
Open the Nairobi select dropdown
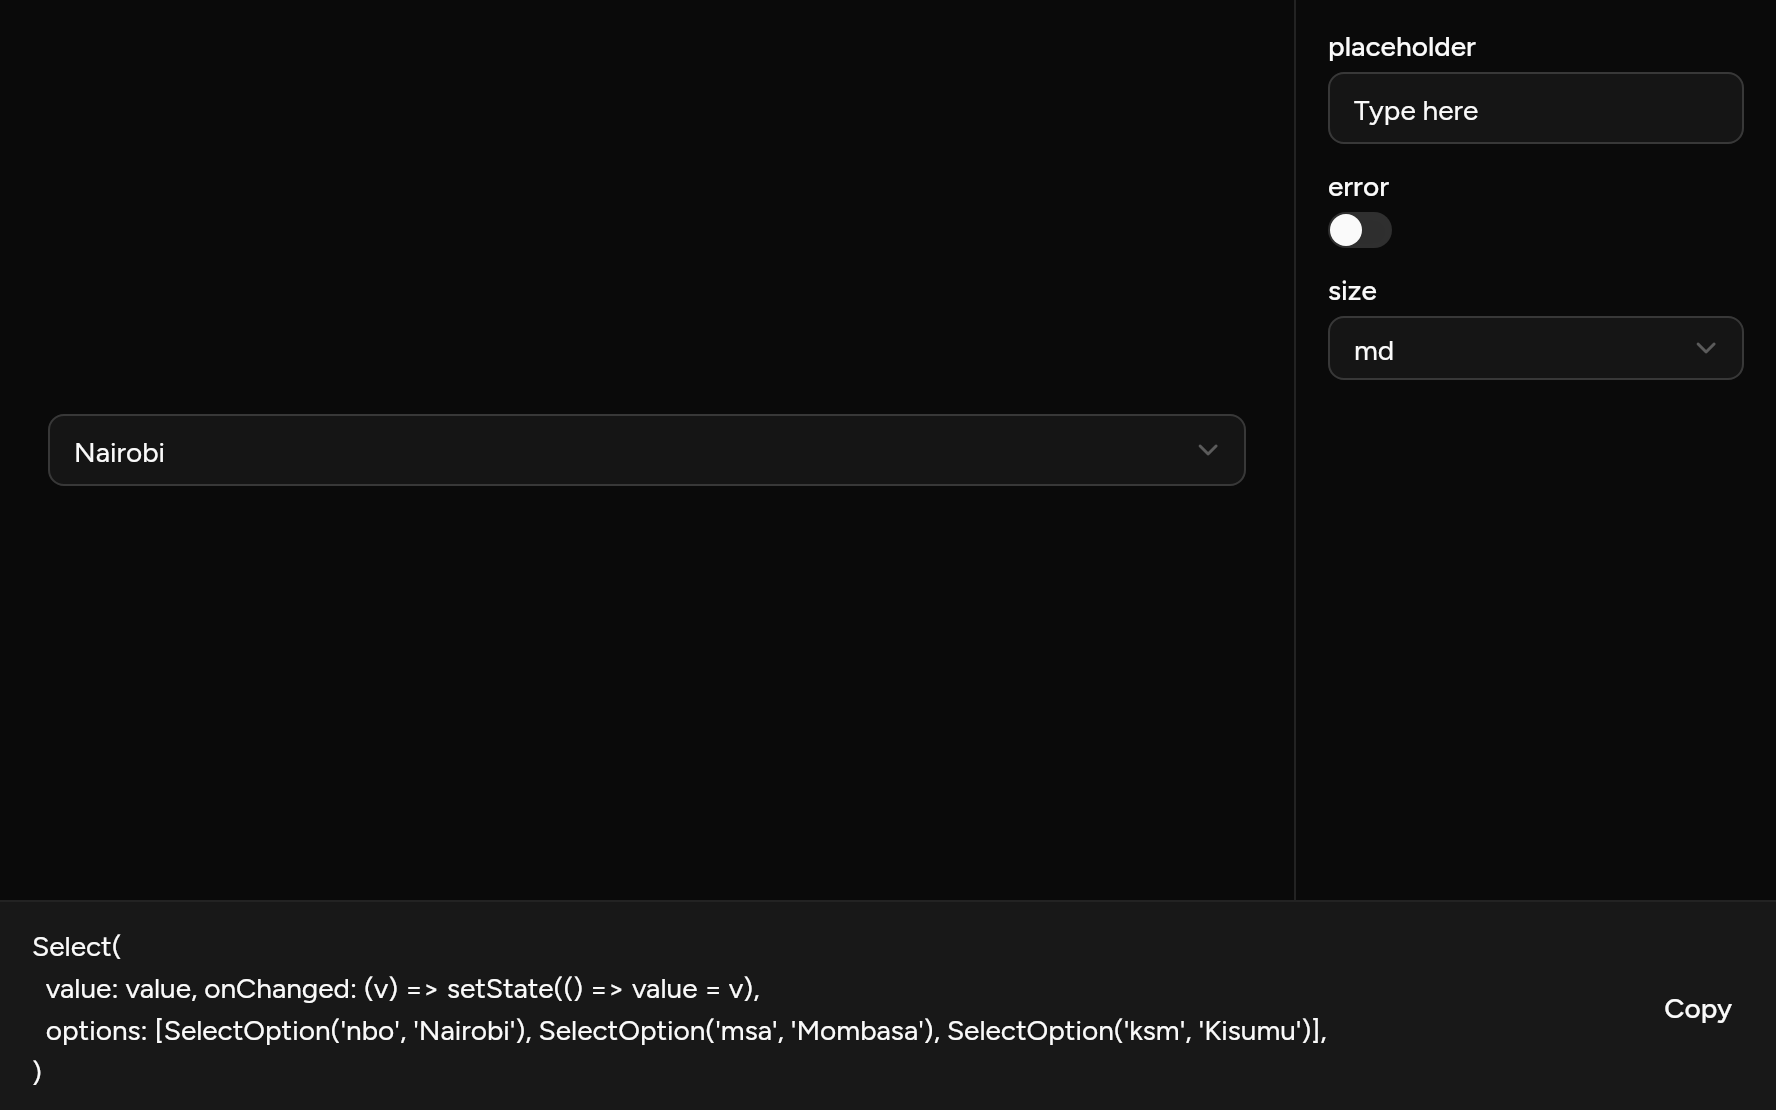point(646,450)
